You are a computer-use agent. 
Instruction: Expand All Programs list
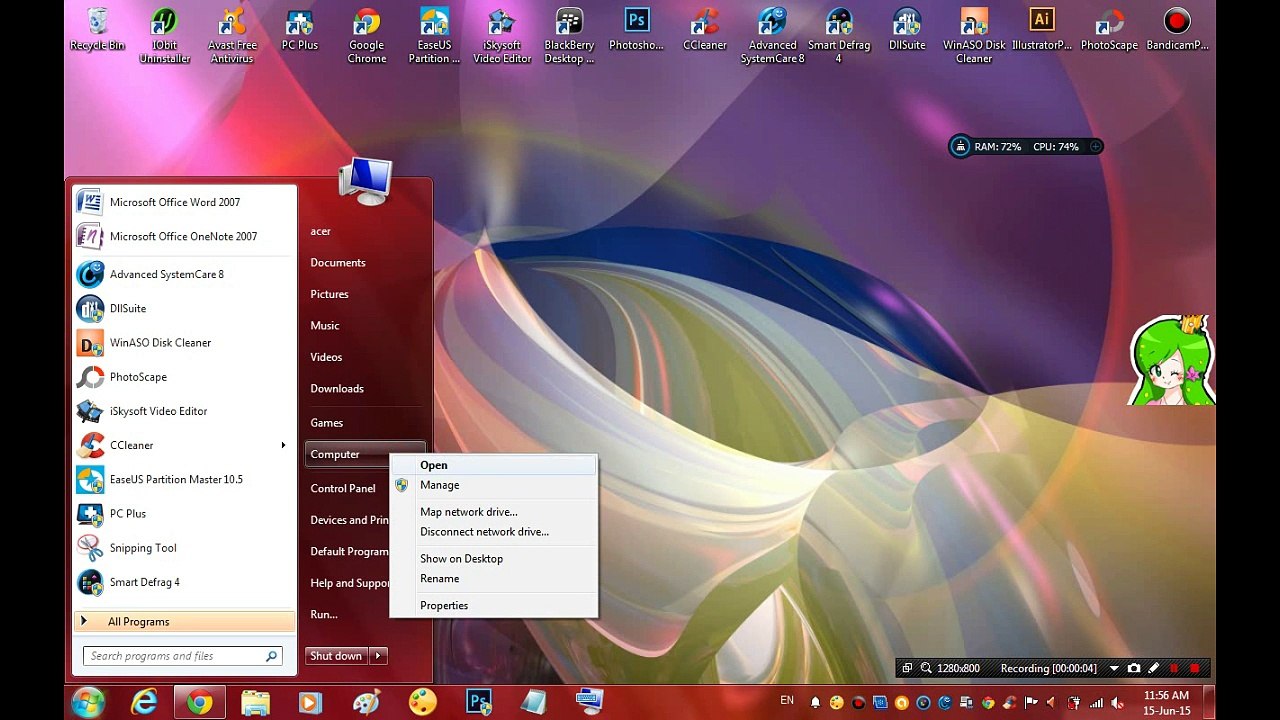(x=185, y=621)
